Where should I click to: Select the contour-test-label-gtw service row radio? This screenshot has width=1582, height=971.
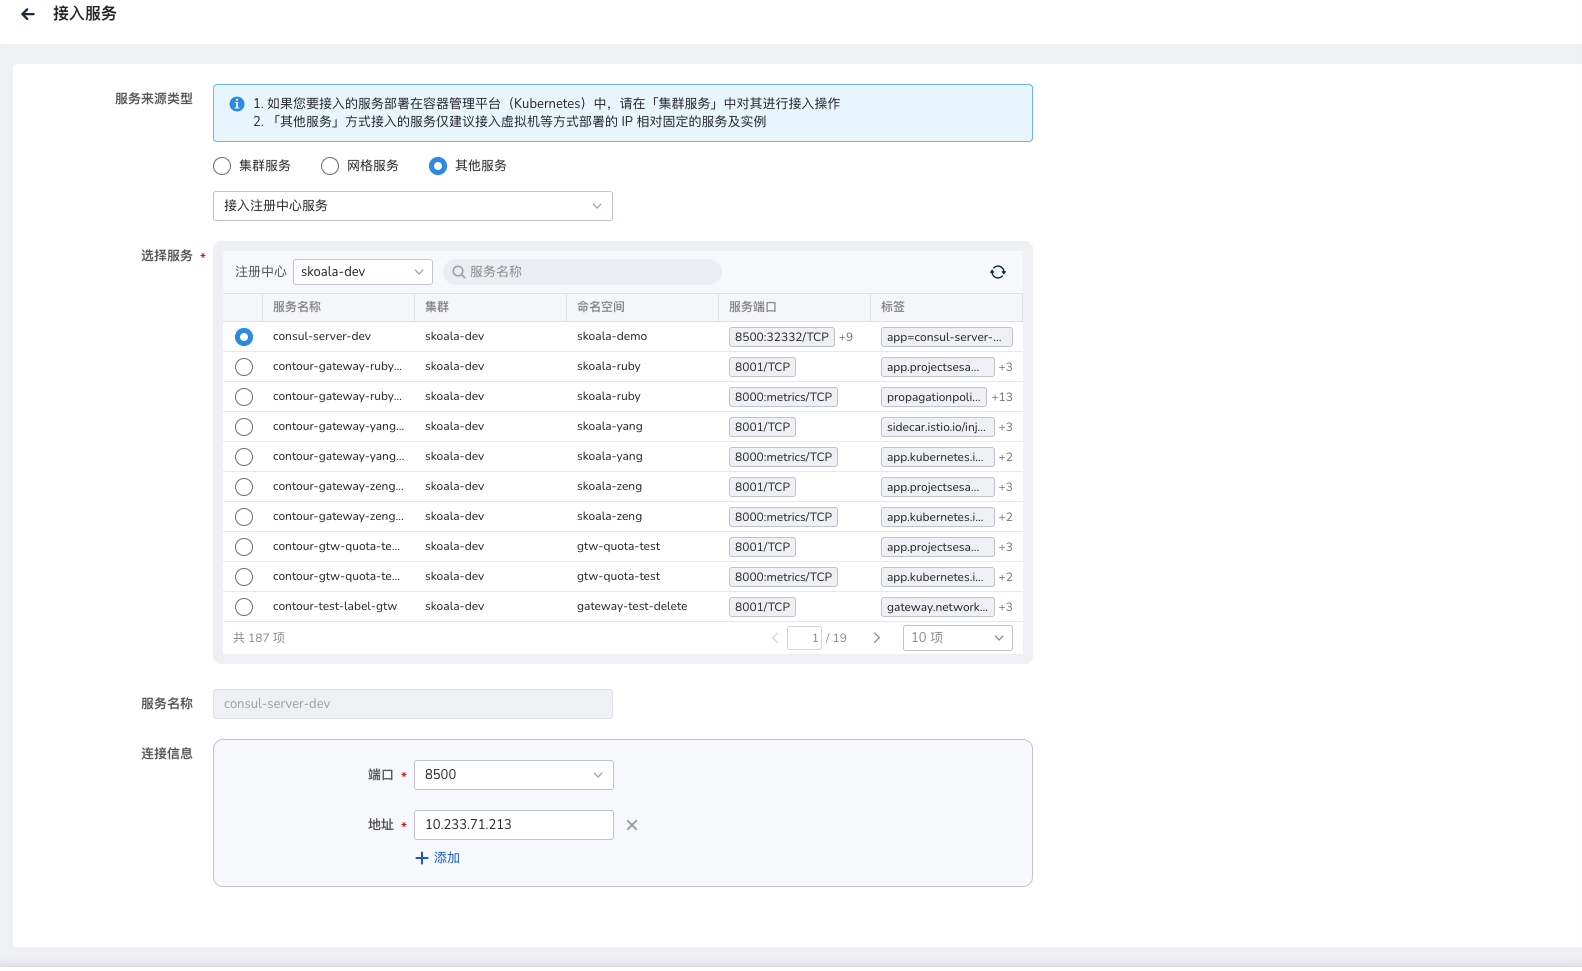pyautogui.click(x=244, y=607)
